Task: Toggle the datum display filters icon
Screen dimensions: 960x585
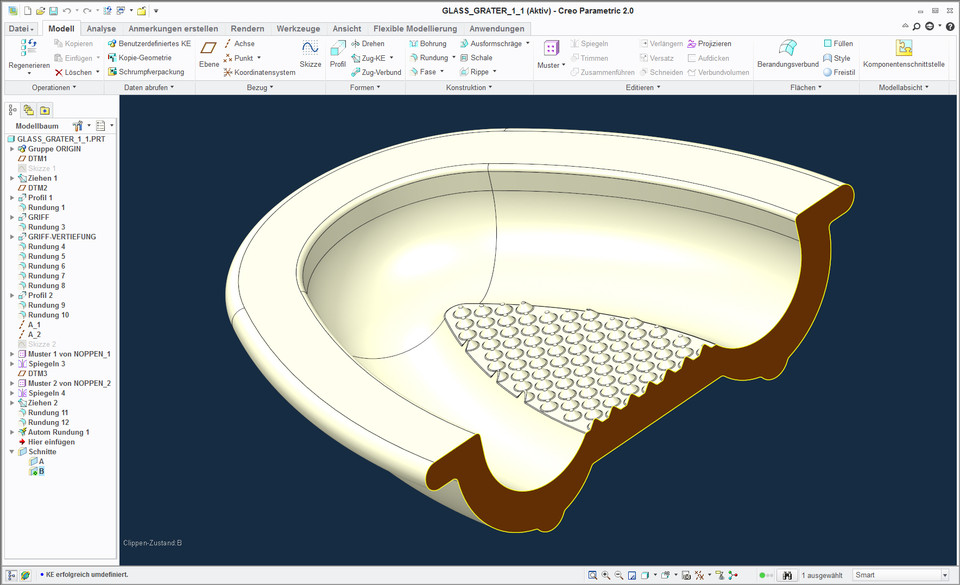Action: pos(700,575)
